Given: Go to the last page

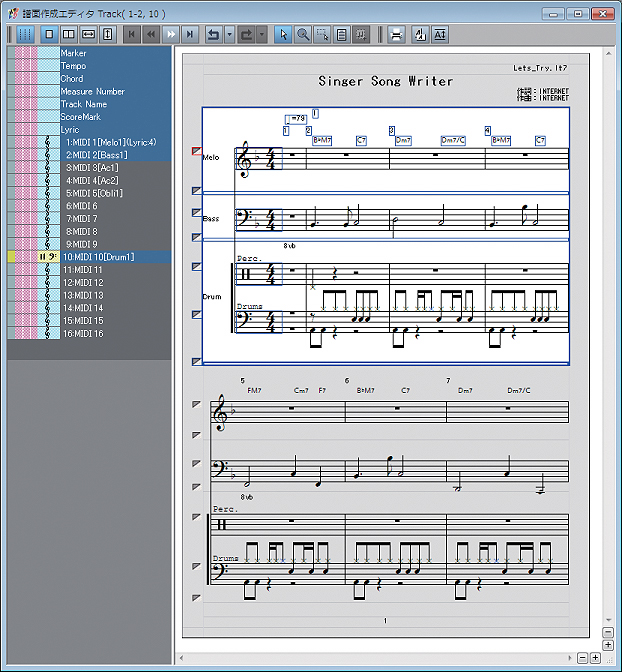Looking at the screenshot, I should (x=190, y=34).
